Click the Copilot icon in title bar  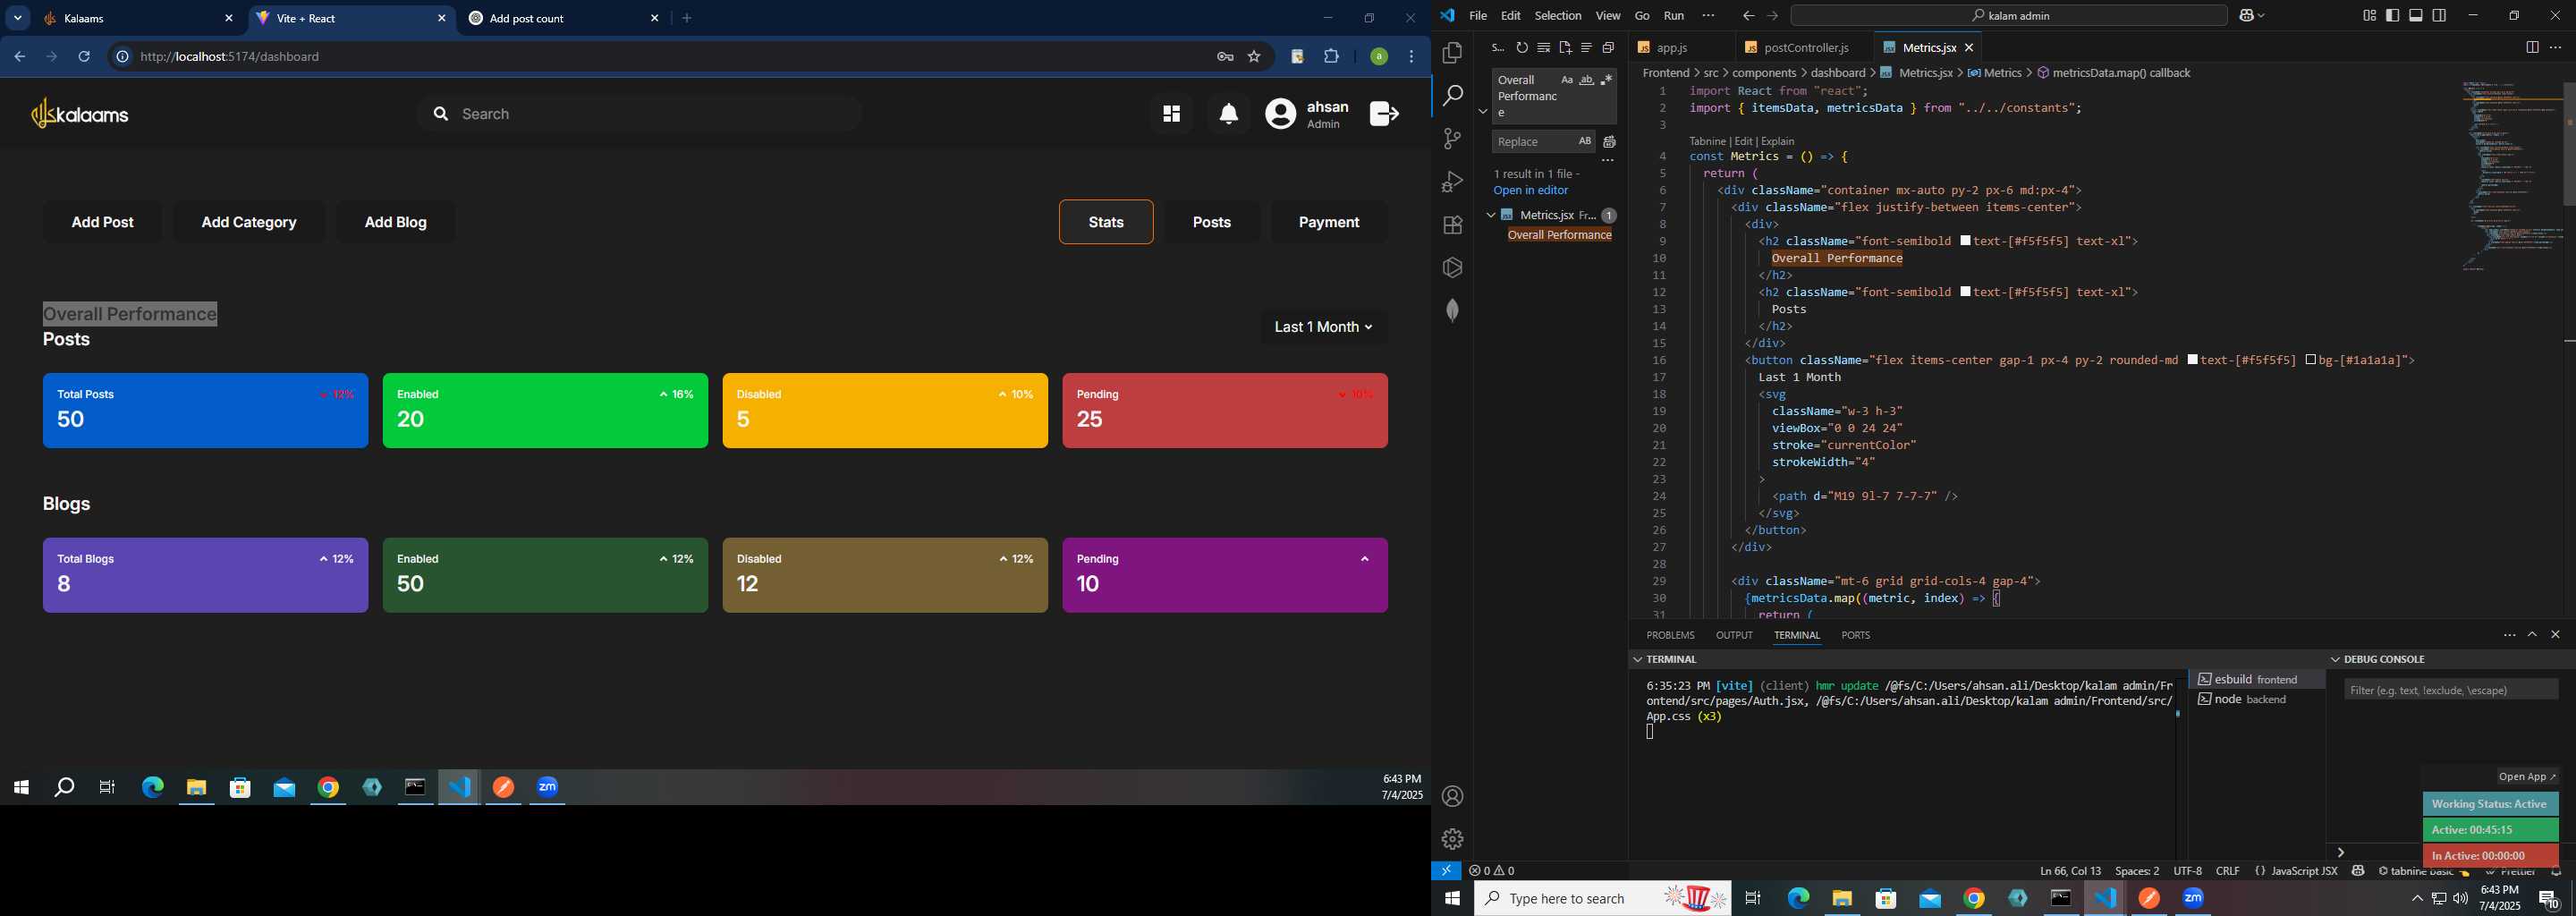2247,16
